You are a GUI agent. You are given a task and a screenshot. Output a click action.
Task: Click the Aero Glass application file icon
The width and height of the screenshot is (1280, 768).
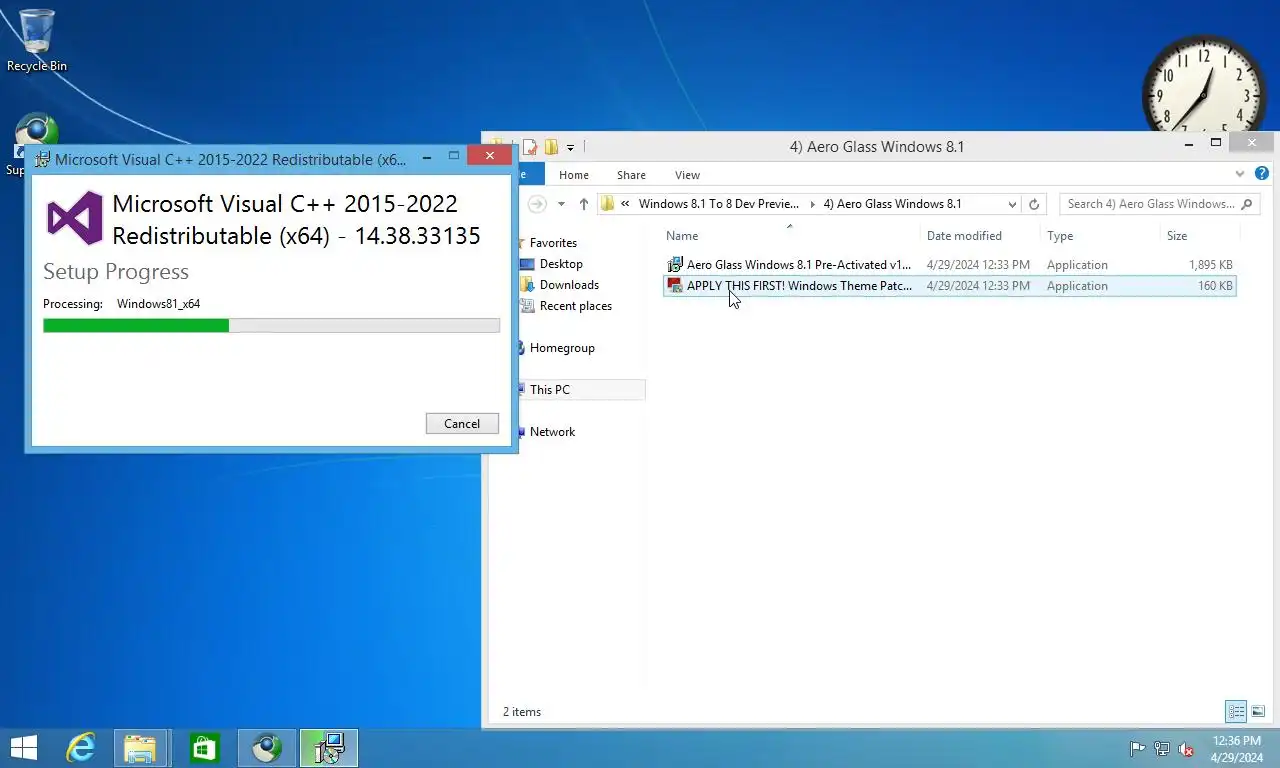click(x=675, y=265)
